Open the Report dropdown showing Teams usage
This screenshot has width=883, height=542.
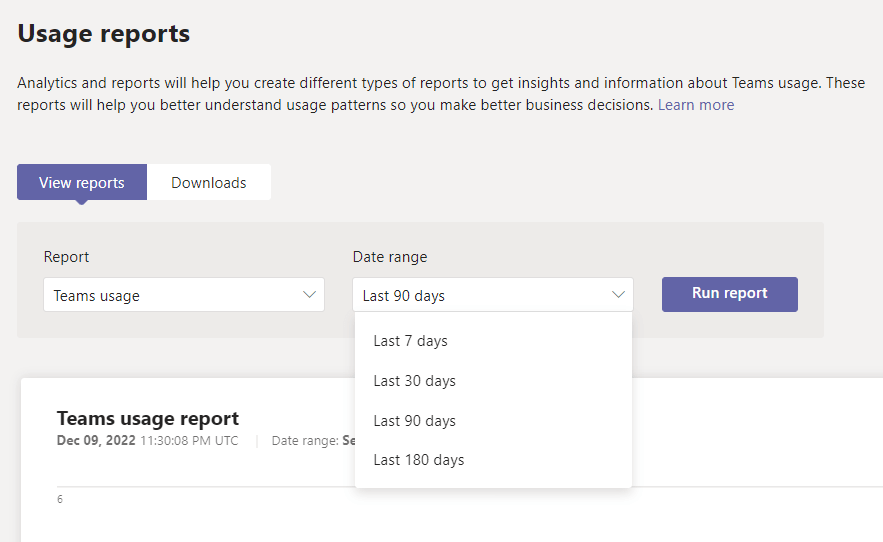tap(184, 295)
